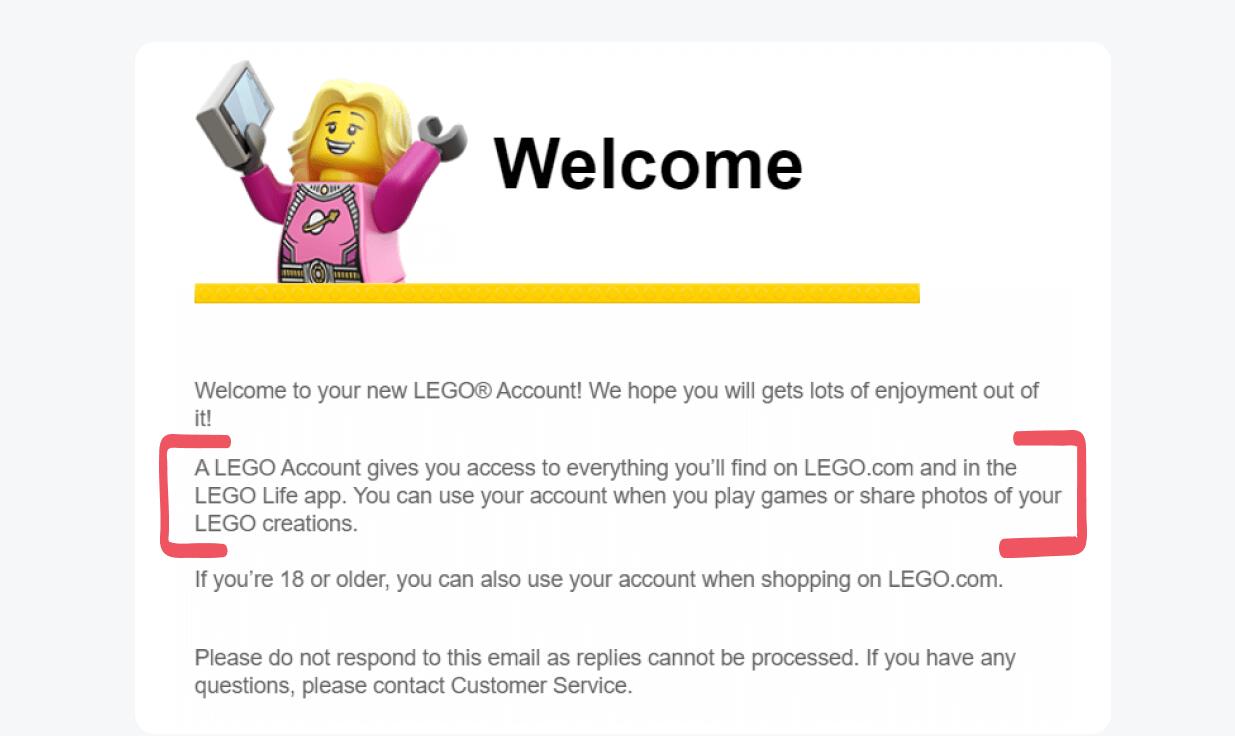Click LEGO.com in the shopping sentence
The height and width of the screenshot is (736, 1235).
pyautogui.click(x=942, y=580)
